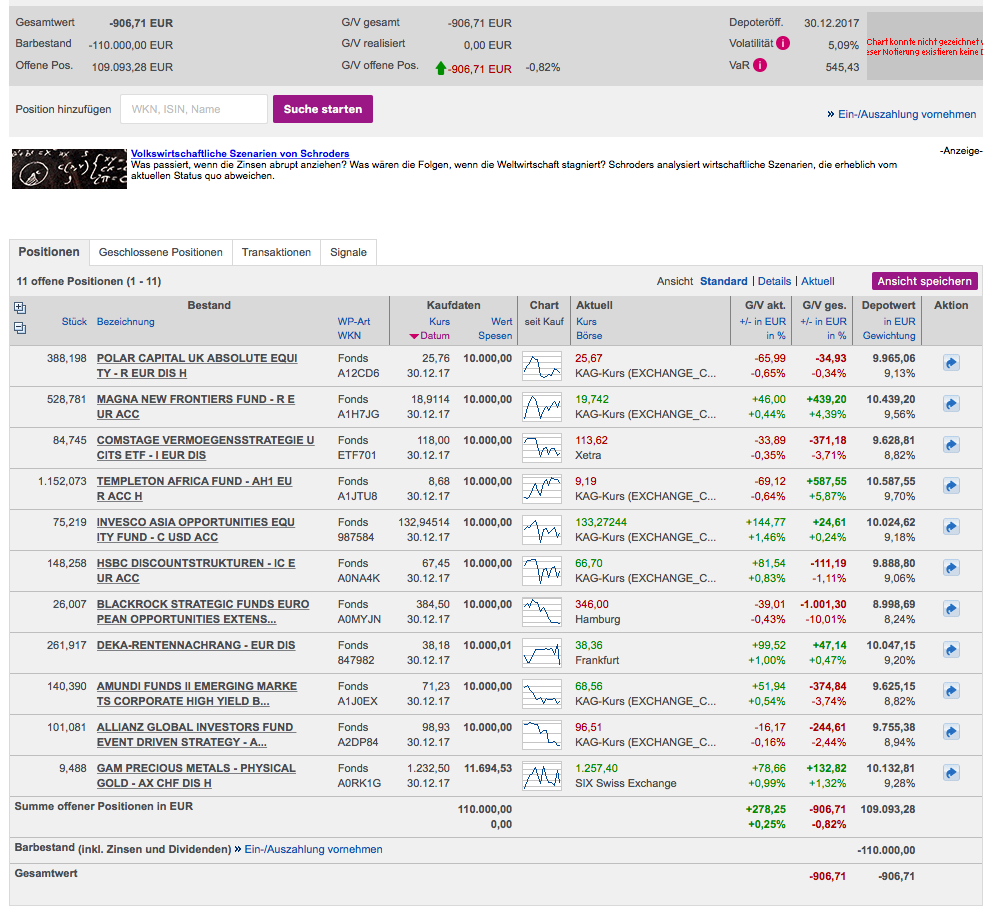Image resolution: width=986 pixels, height=908 pixels.
Task: Open chart thumbnail for Deka-Rentennachrang
Action: coord(541,653)
